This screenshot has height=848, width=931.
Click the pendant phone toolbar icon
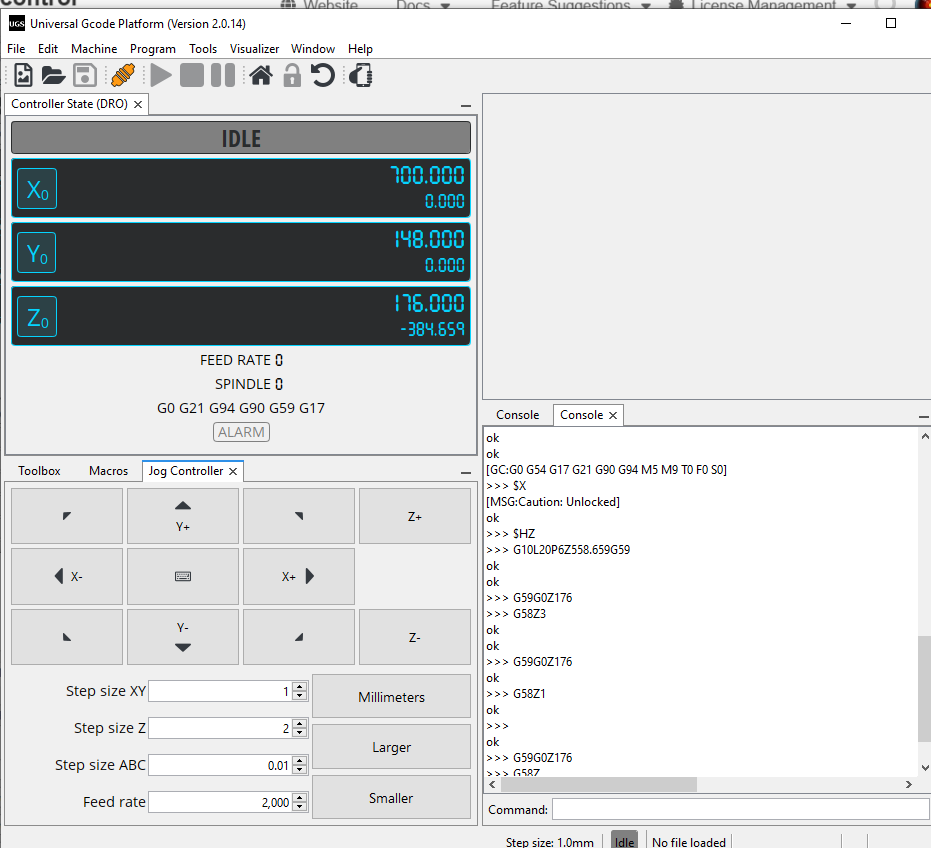pyautogui.click(x=360, y=75)
